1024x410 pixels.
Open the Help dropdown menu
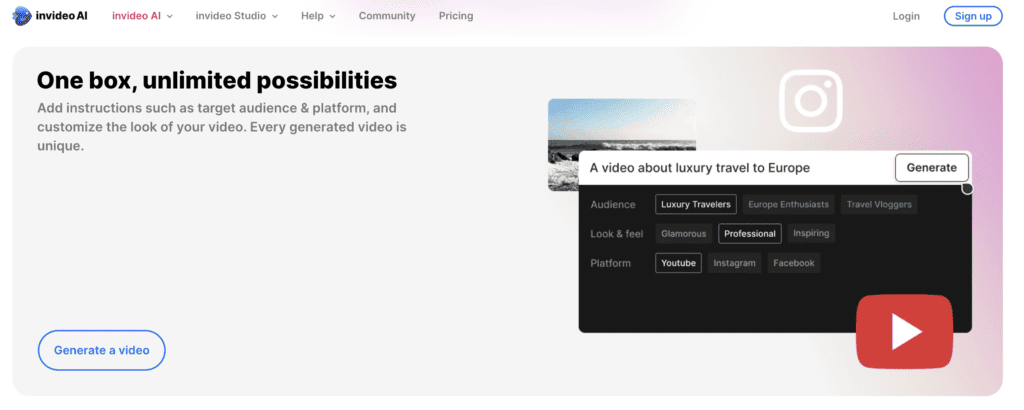[x=318, y=16]
